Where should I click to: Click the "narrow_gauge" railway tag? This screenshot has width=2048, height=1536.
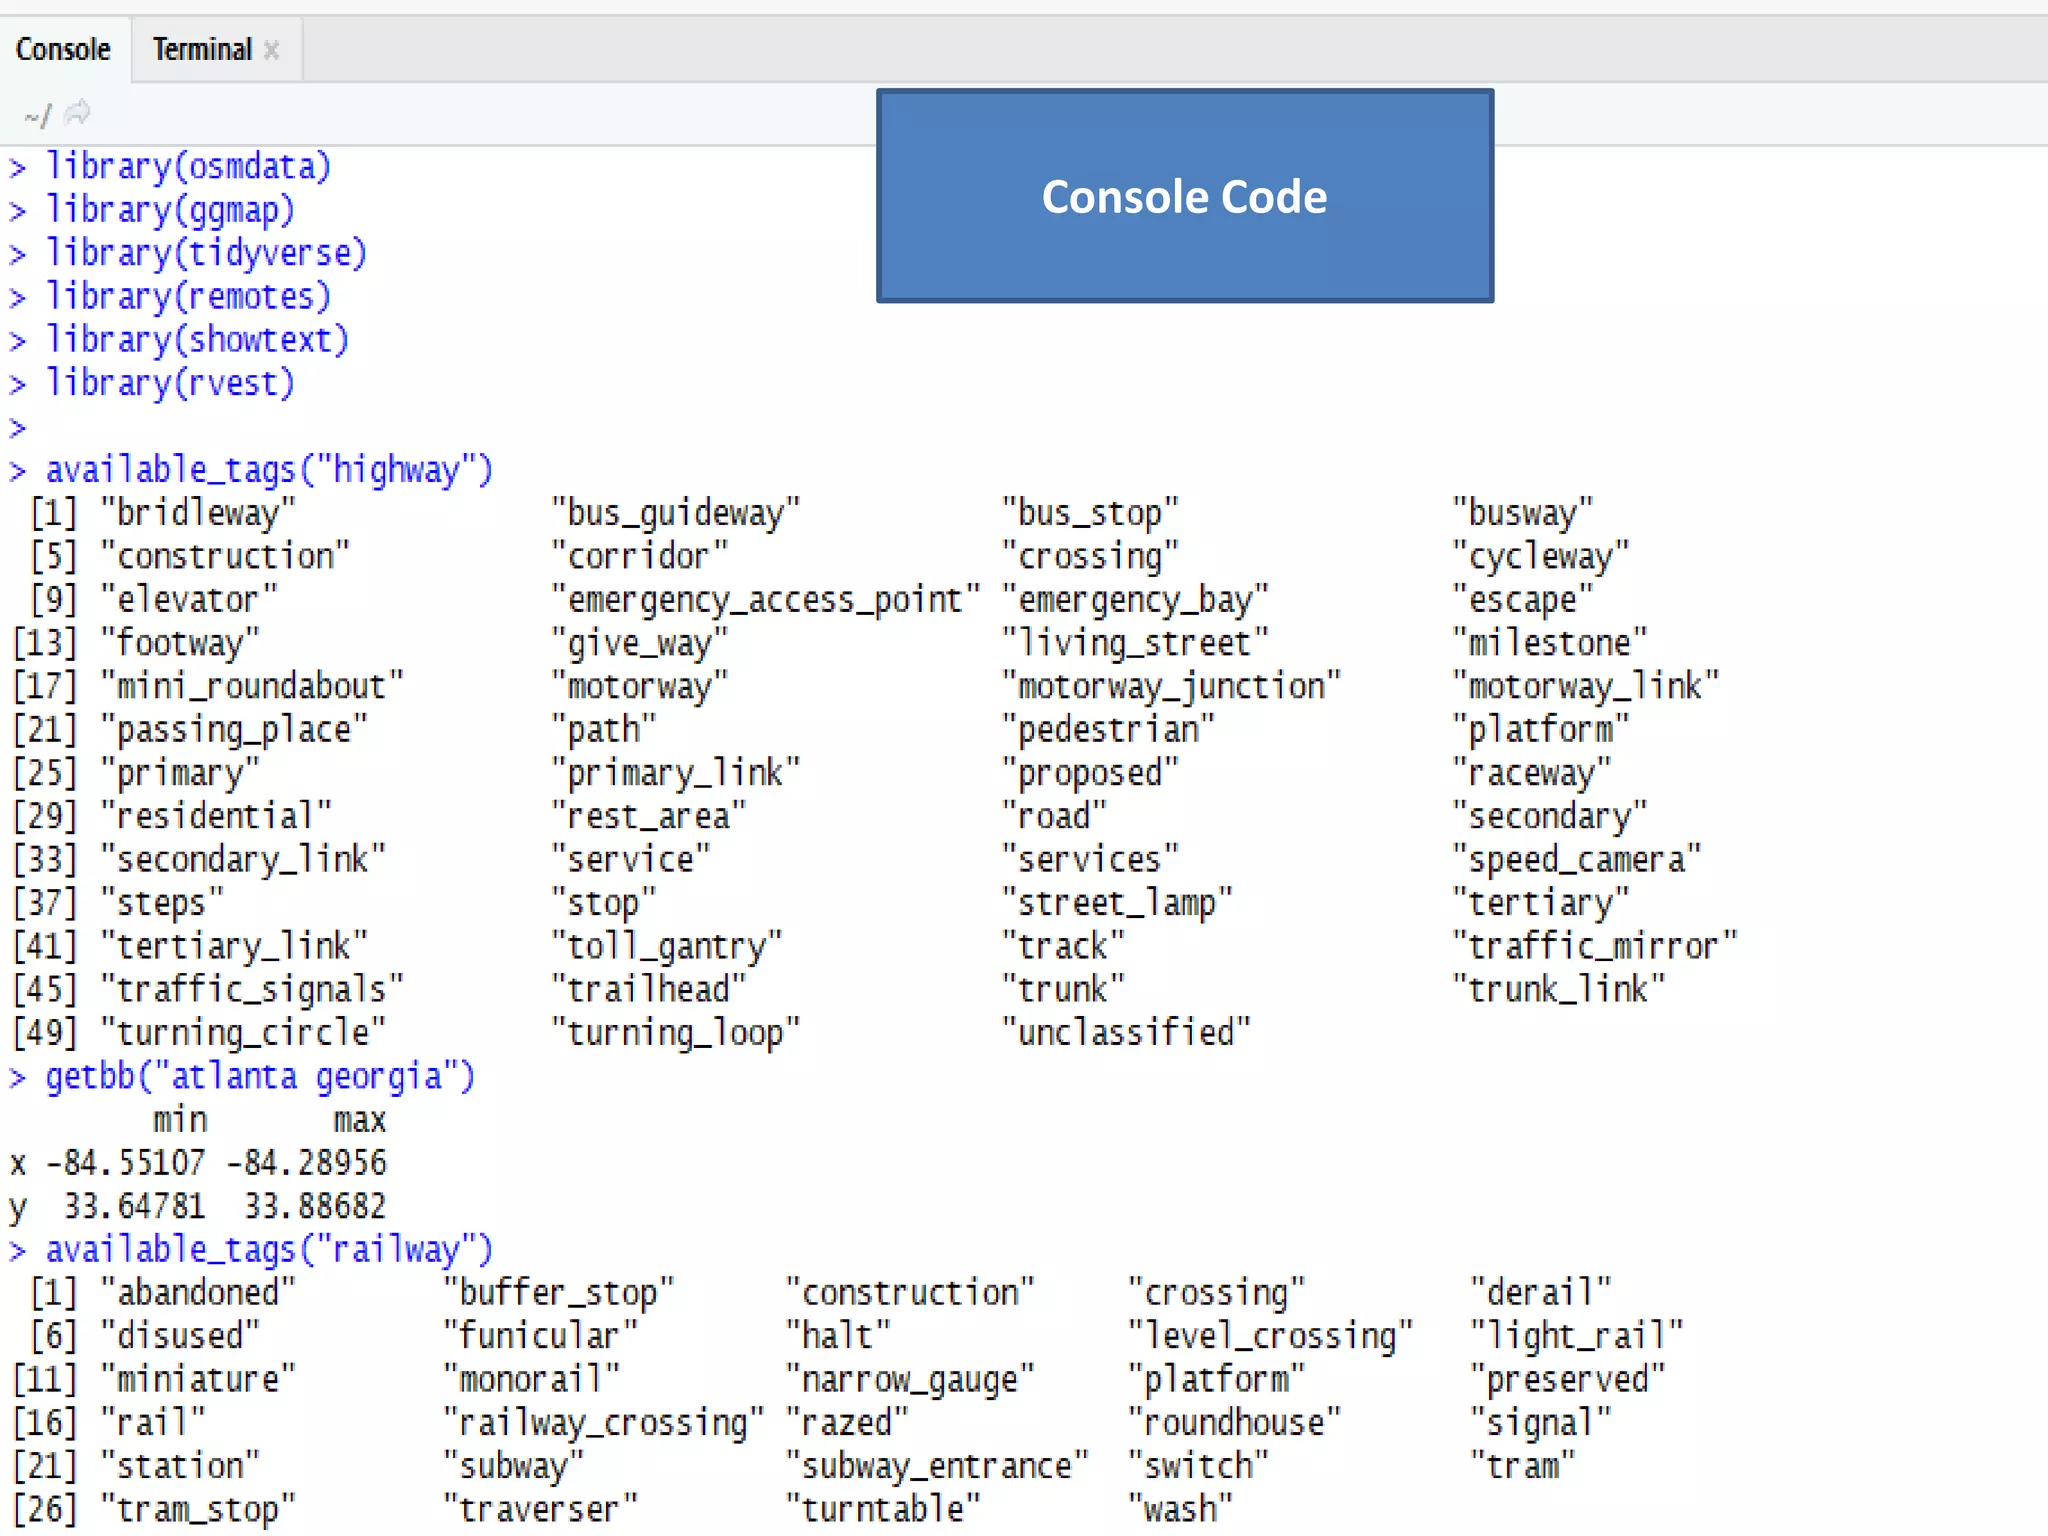[x=910, y=1380]
